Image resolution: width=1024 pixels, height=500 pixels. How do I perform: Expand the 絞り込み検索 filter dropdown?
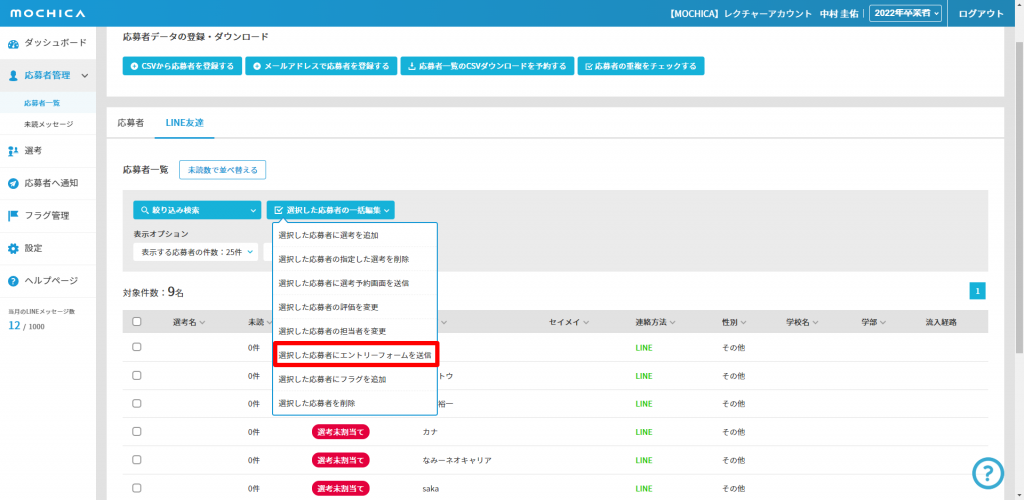(x=196, y=210)
